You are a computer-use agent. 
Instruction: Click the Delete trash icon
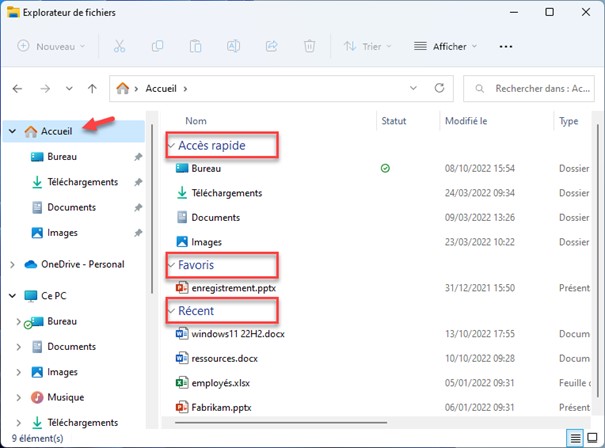pos(310,47)
